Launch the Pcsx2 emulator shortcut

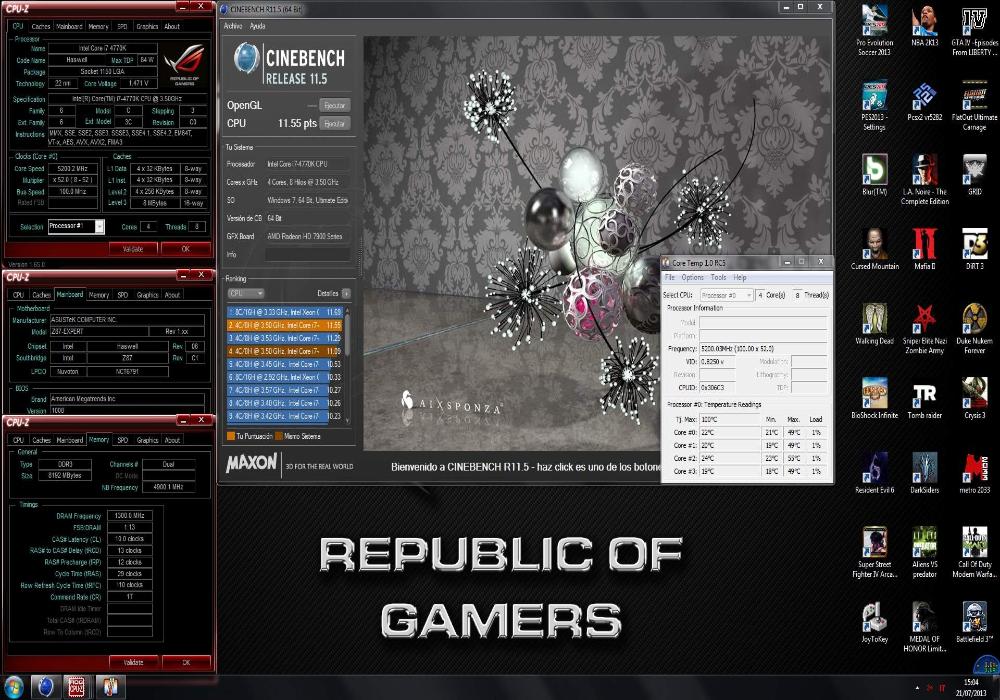[924, 102]
